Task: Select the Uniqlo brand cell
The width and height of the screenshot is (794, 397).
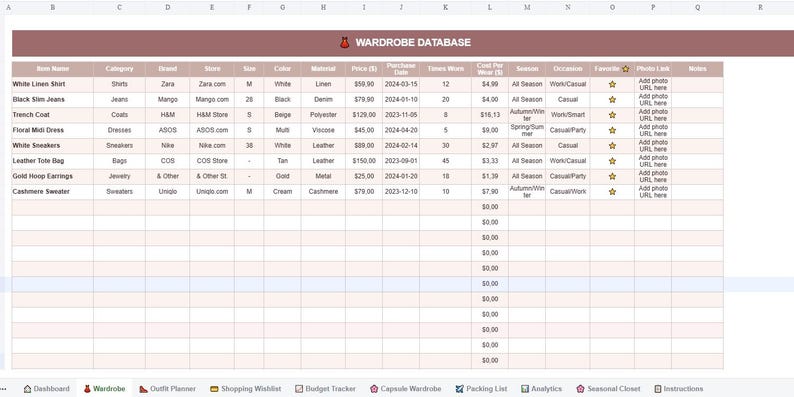Action: tap(168, 191)
